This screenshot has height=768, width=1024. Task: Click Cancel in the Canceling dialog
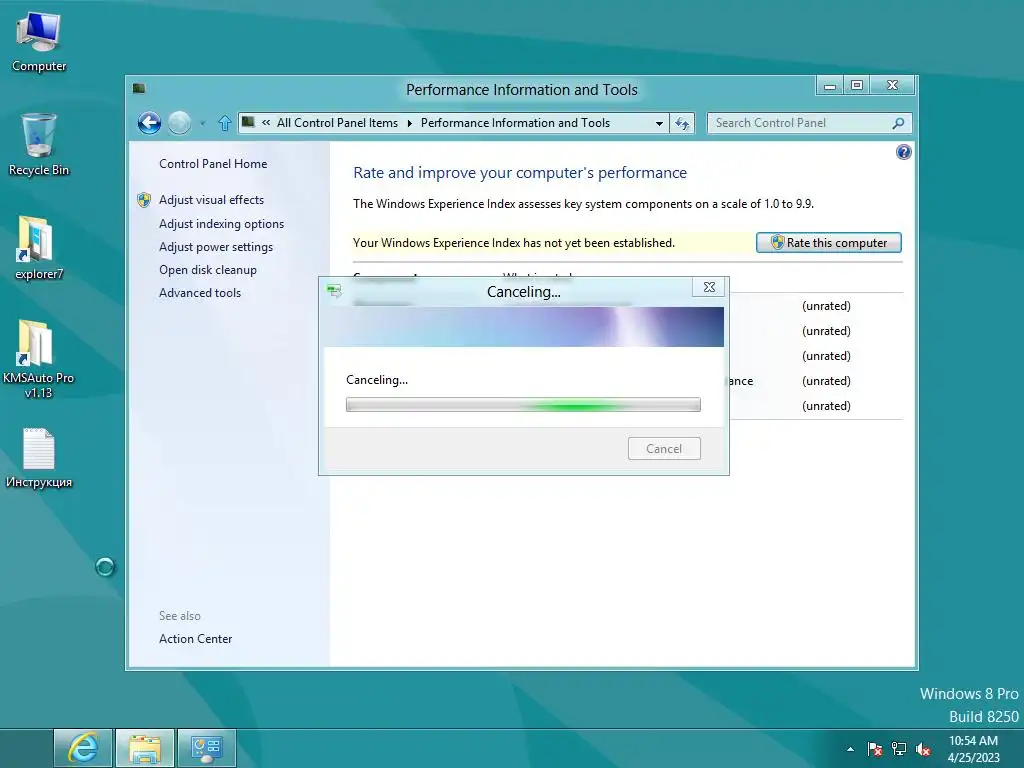click(x=664, y=449)
